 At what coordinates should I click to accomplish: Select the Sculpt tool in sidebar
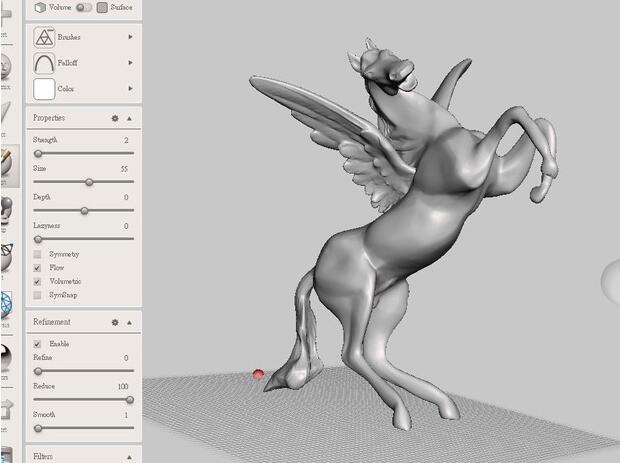point(5,164)
